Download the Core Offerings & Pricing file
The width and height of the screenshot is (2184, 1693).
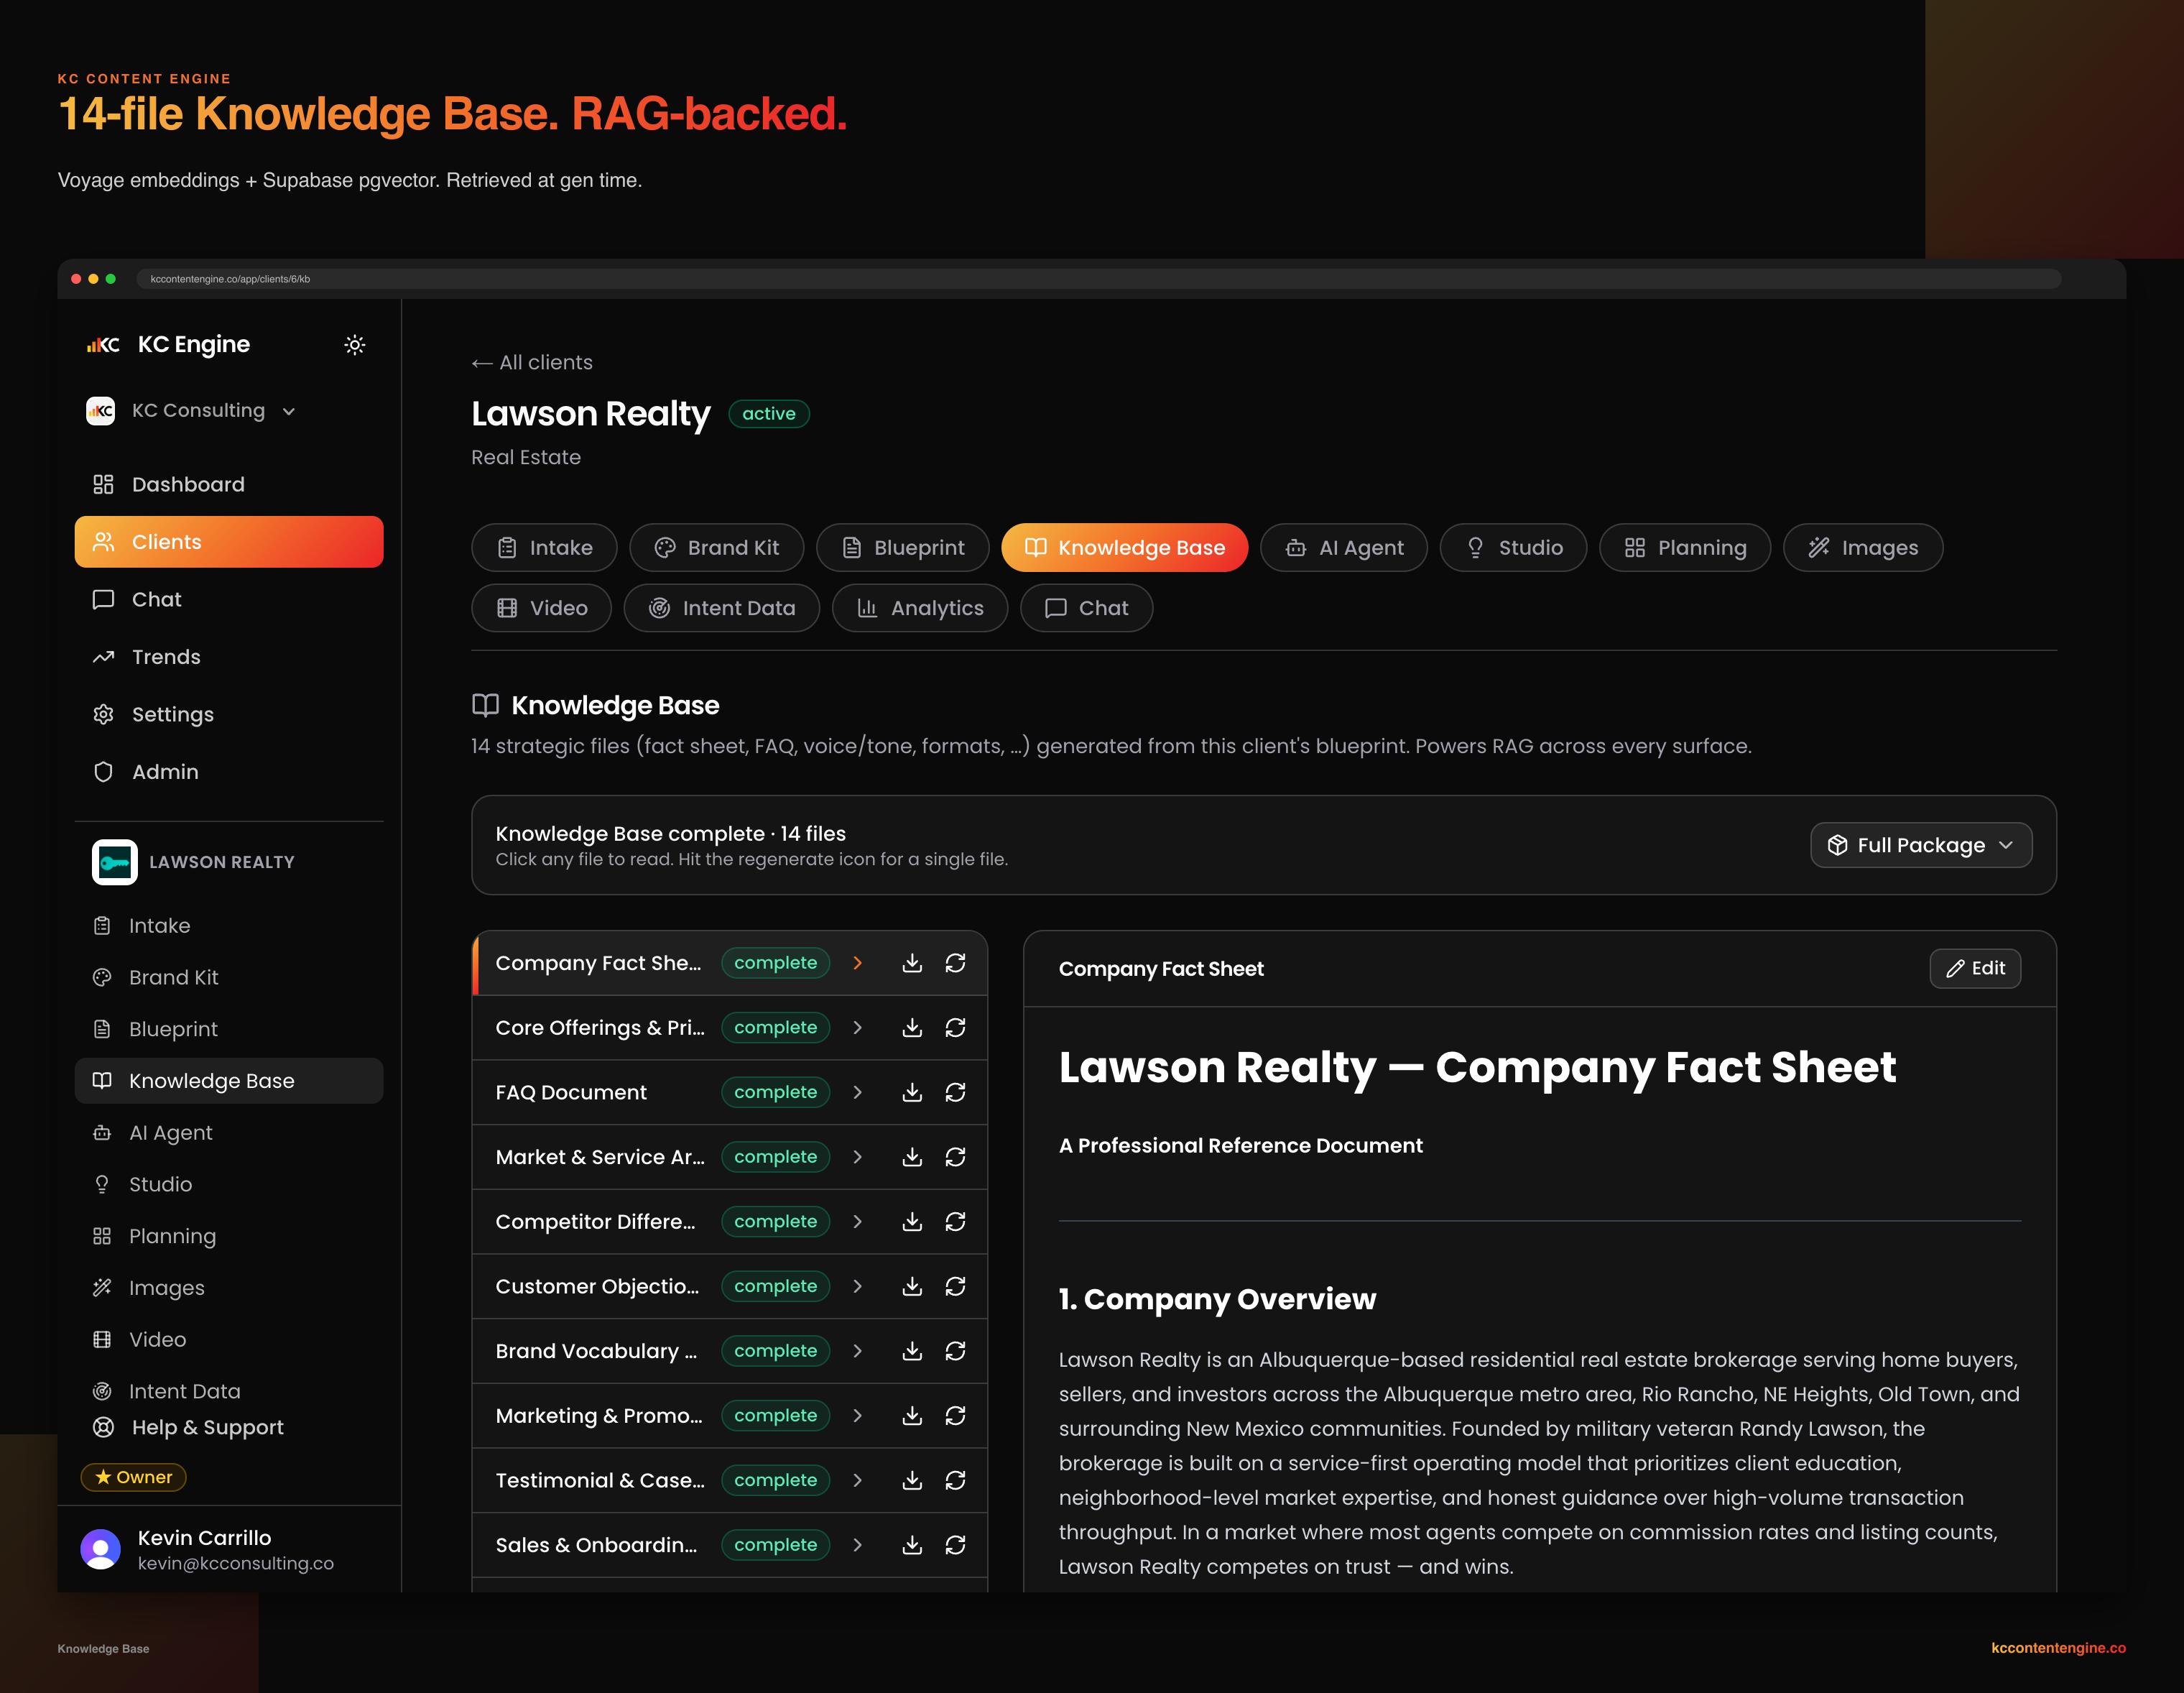(912, 1028)
